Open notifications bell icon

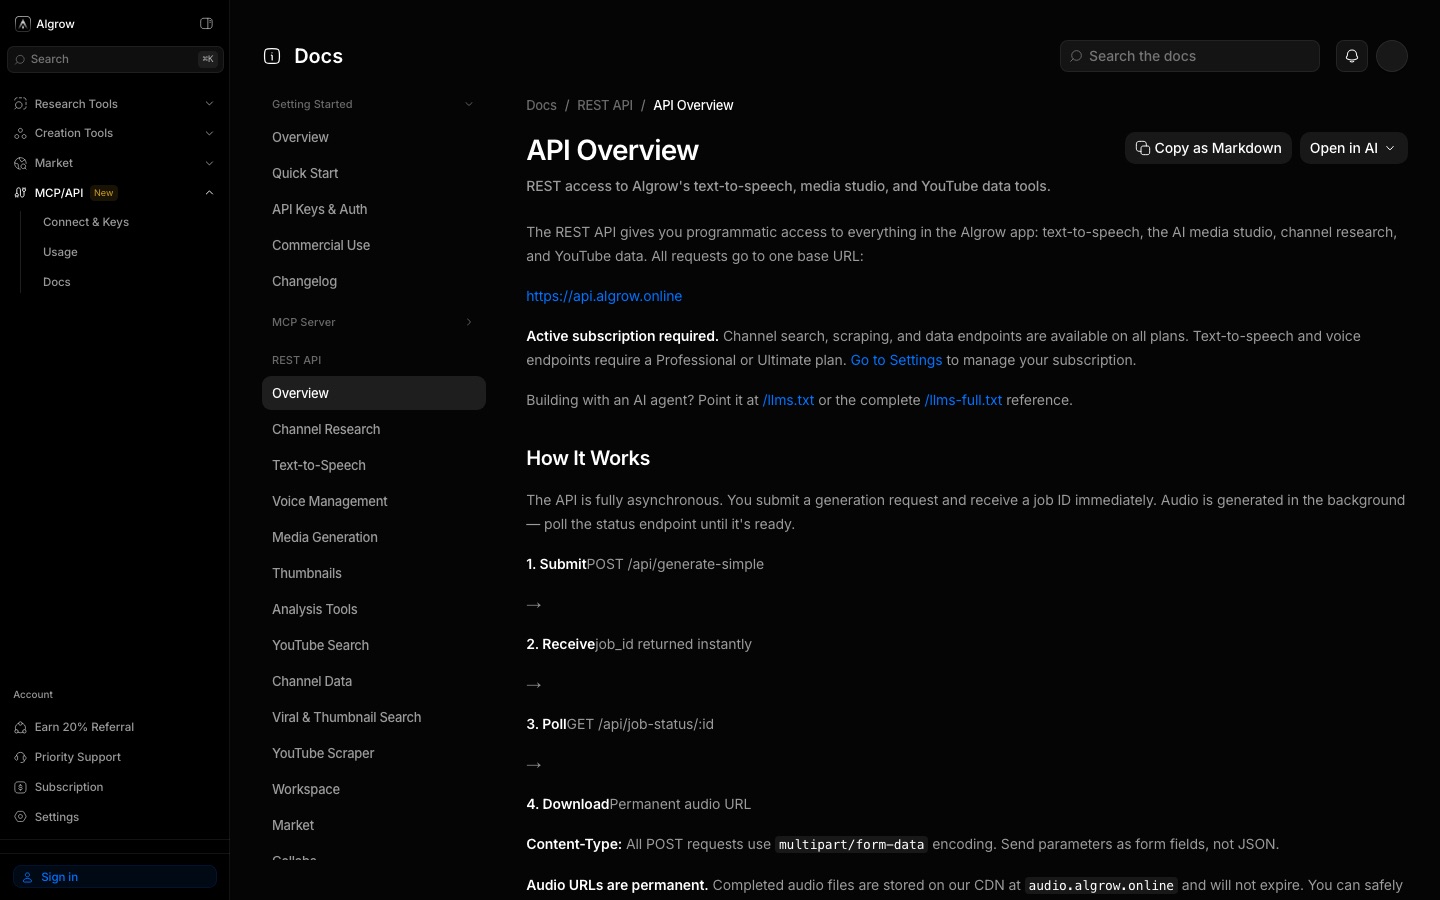(x=1352, y=56)
